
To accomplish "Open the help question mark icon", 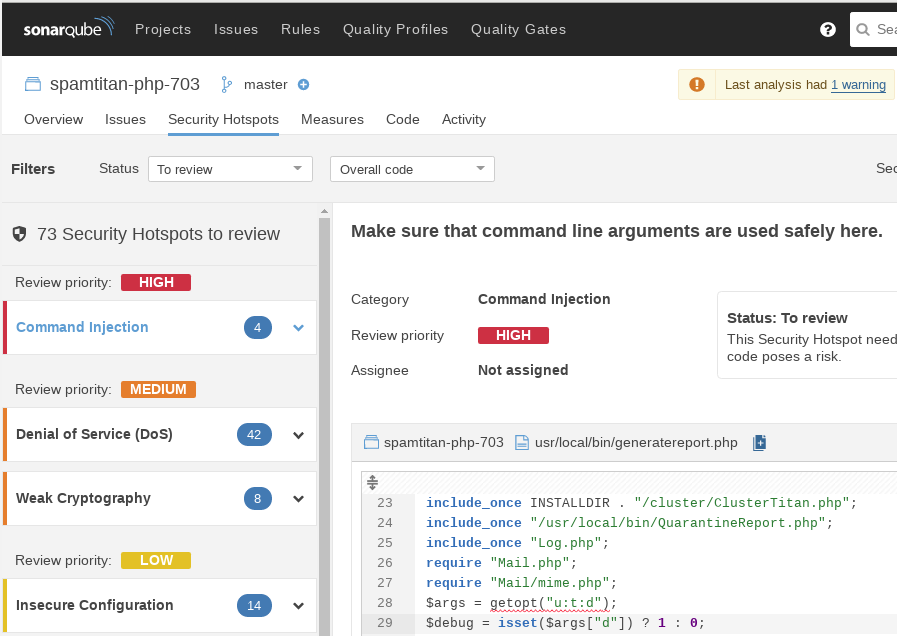I will click(x=827, y=29).
